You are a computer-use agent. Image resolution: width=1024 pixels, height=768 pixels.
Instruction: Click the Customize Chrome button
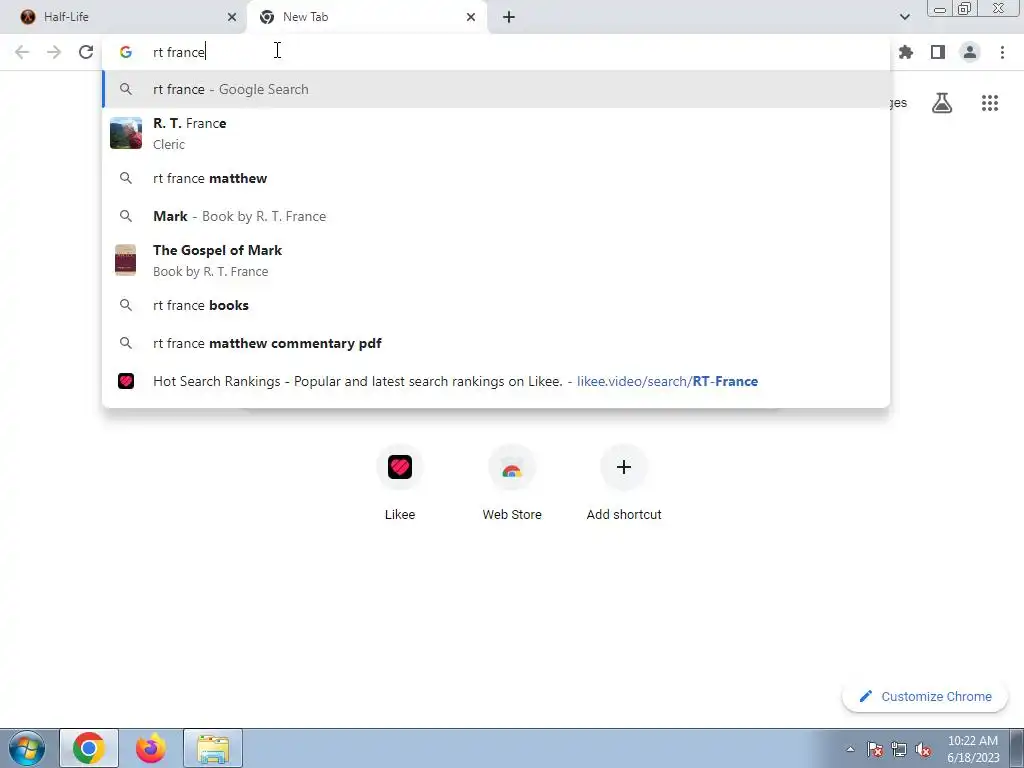925,696
